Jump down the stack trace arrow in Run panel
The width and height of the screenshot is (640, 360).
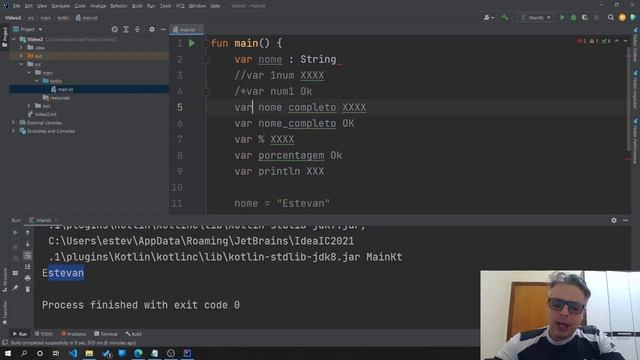[28, 244]
